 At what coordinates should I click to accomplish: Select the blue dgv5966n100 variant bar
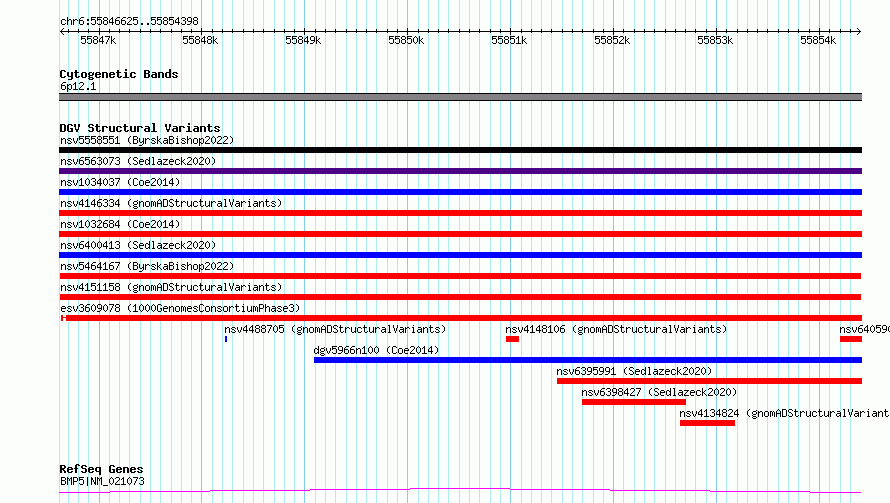click(588, 360)
